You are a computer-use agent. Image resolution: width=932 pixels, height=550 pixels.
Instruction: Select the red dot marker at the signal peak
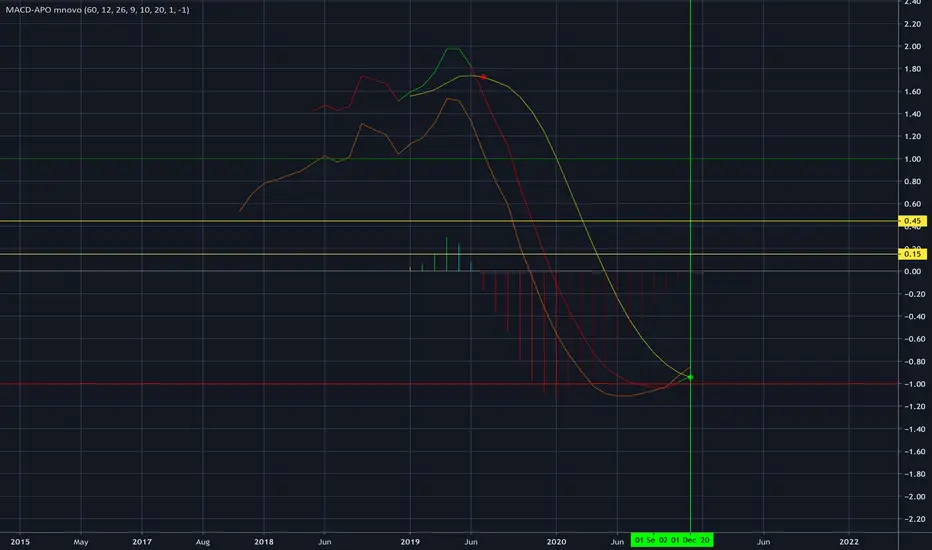coord(483,77)
